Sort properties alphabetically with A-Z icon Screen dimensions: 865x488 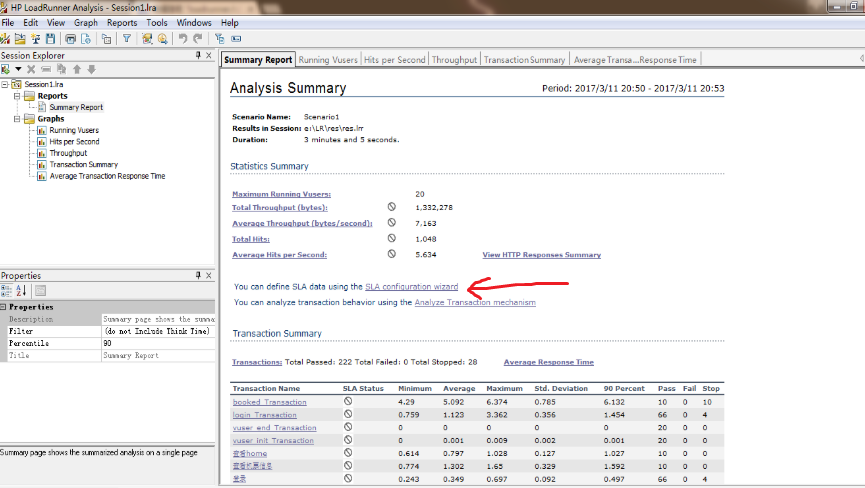pos(21,291)
